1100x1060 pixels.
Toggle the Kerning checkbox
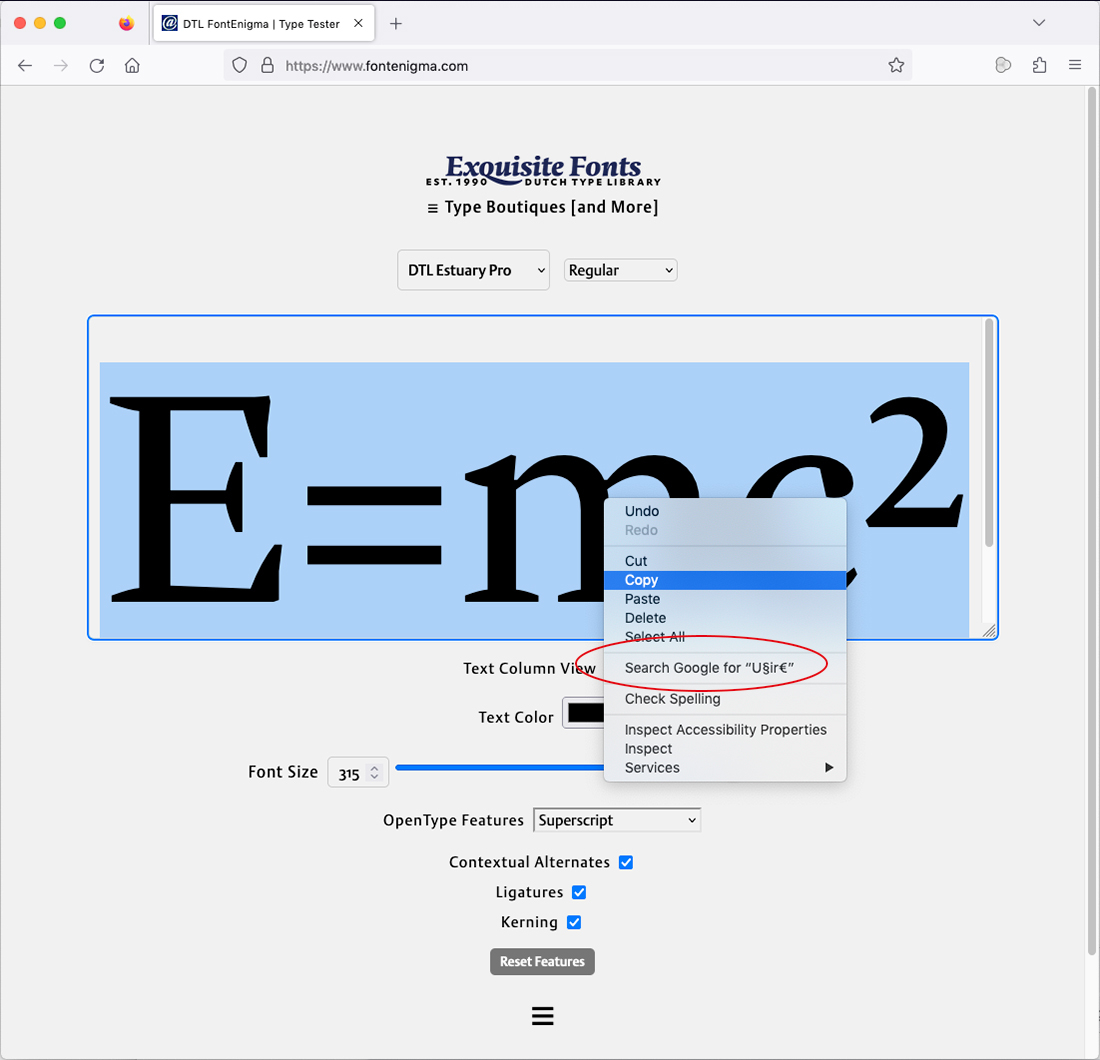pyautogui.click(x=574, y=922)
